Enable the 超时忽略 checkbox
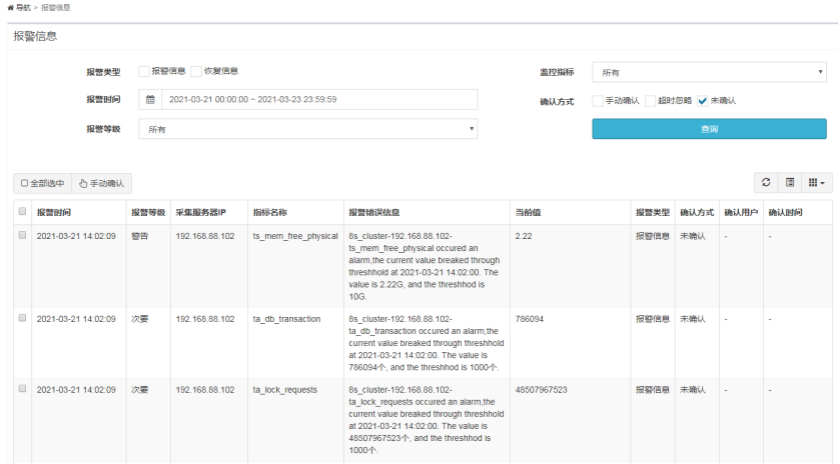Image resolution: width=840 pixels, height=464 pixels. (650, 101)
